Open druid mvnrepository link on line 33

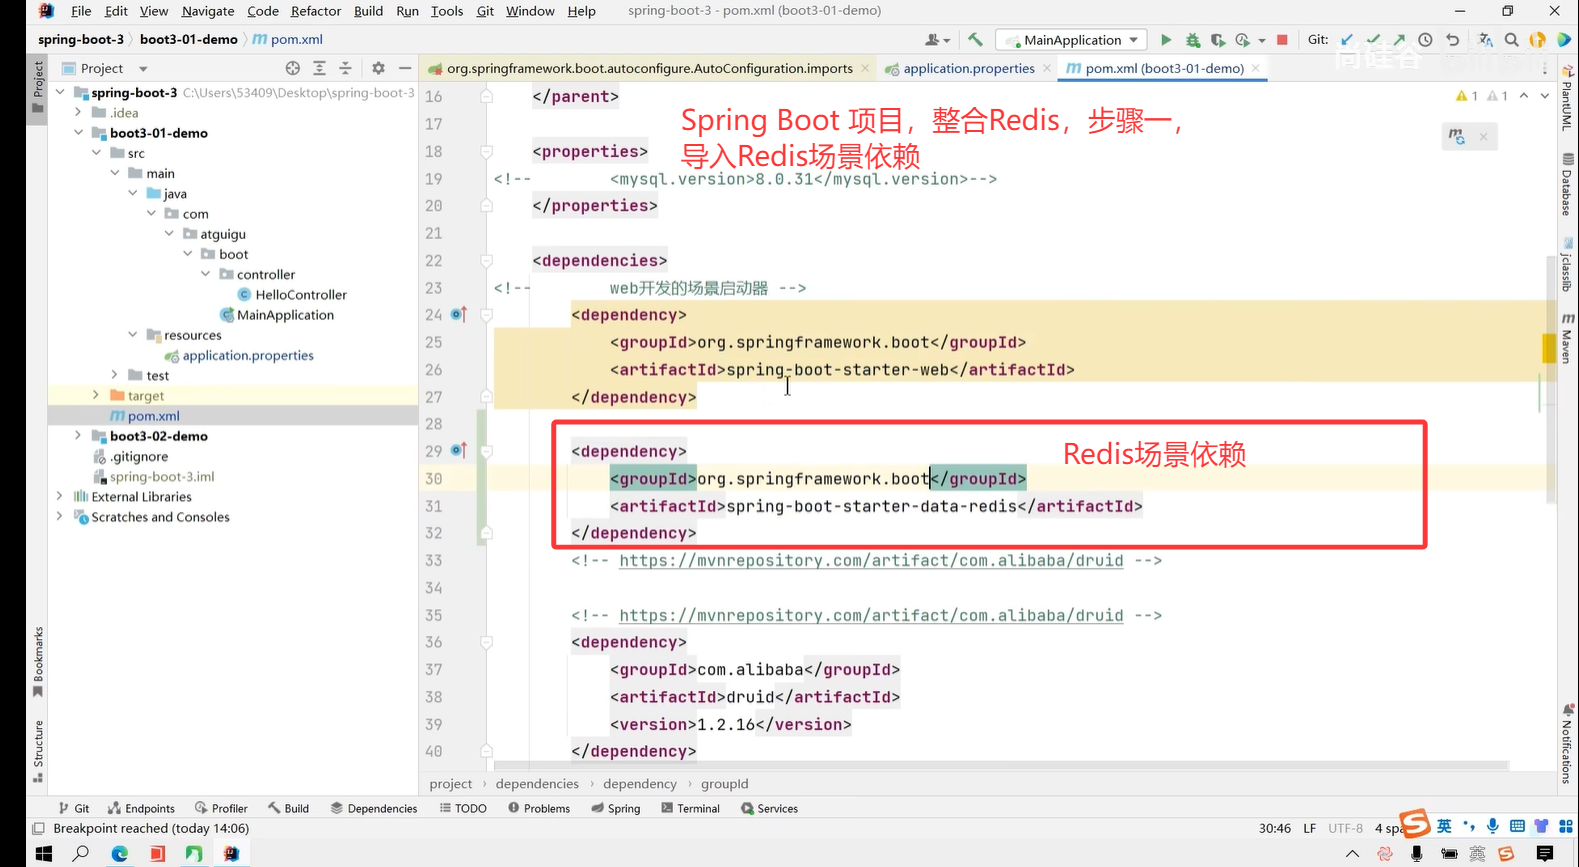pyautogui.click(x=871, y=560)
